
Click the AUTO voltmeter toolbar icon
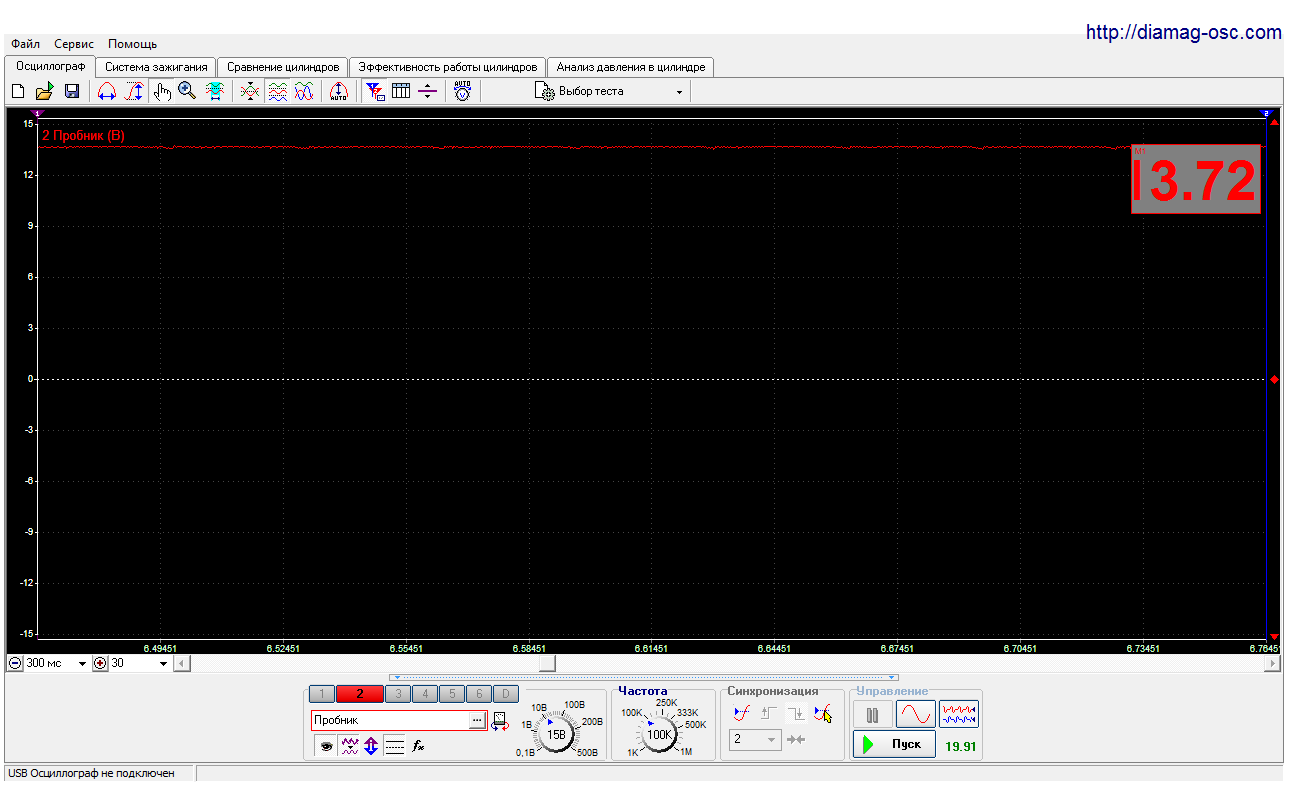click(x=462, y=91)
